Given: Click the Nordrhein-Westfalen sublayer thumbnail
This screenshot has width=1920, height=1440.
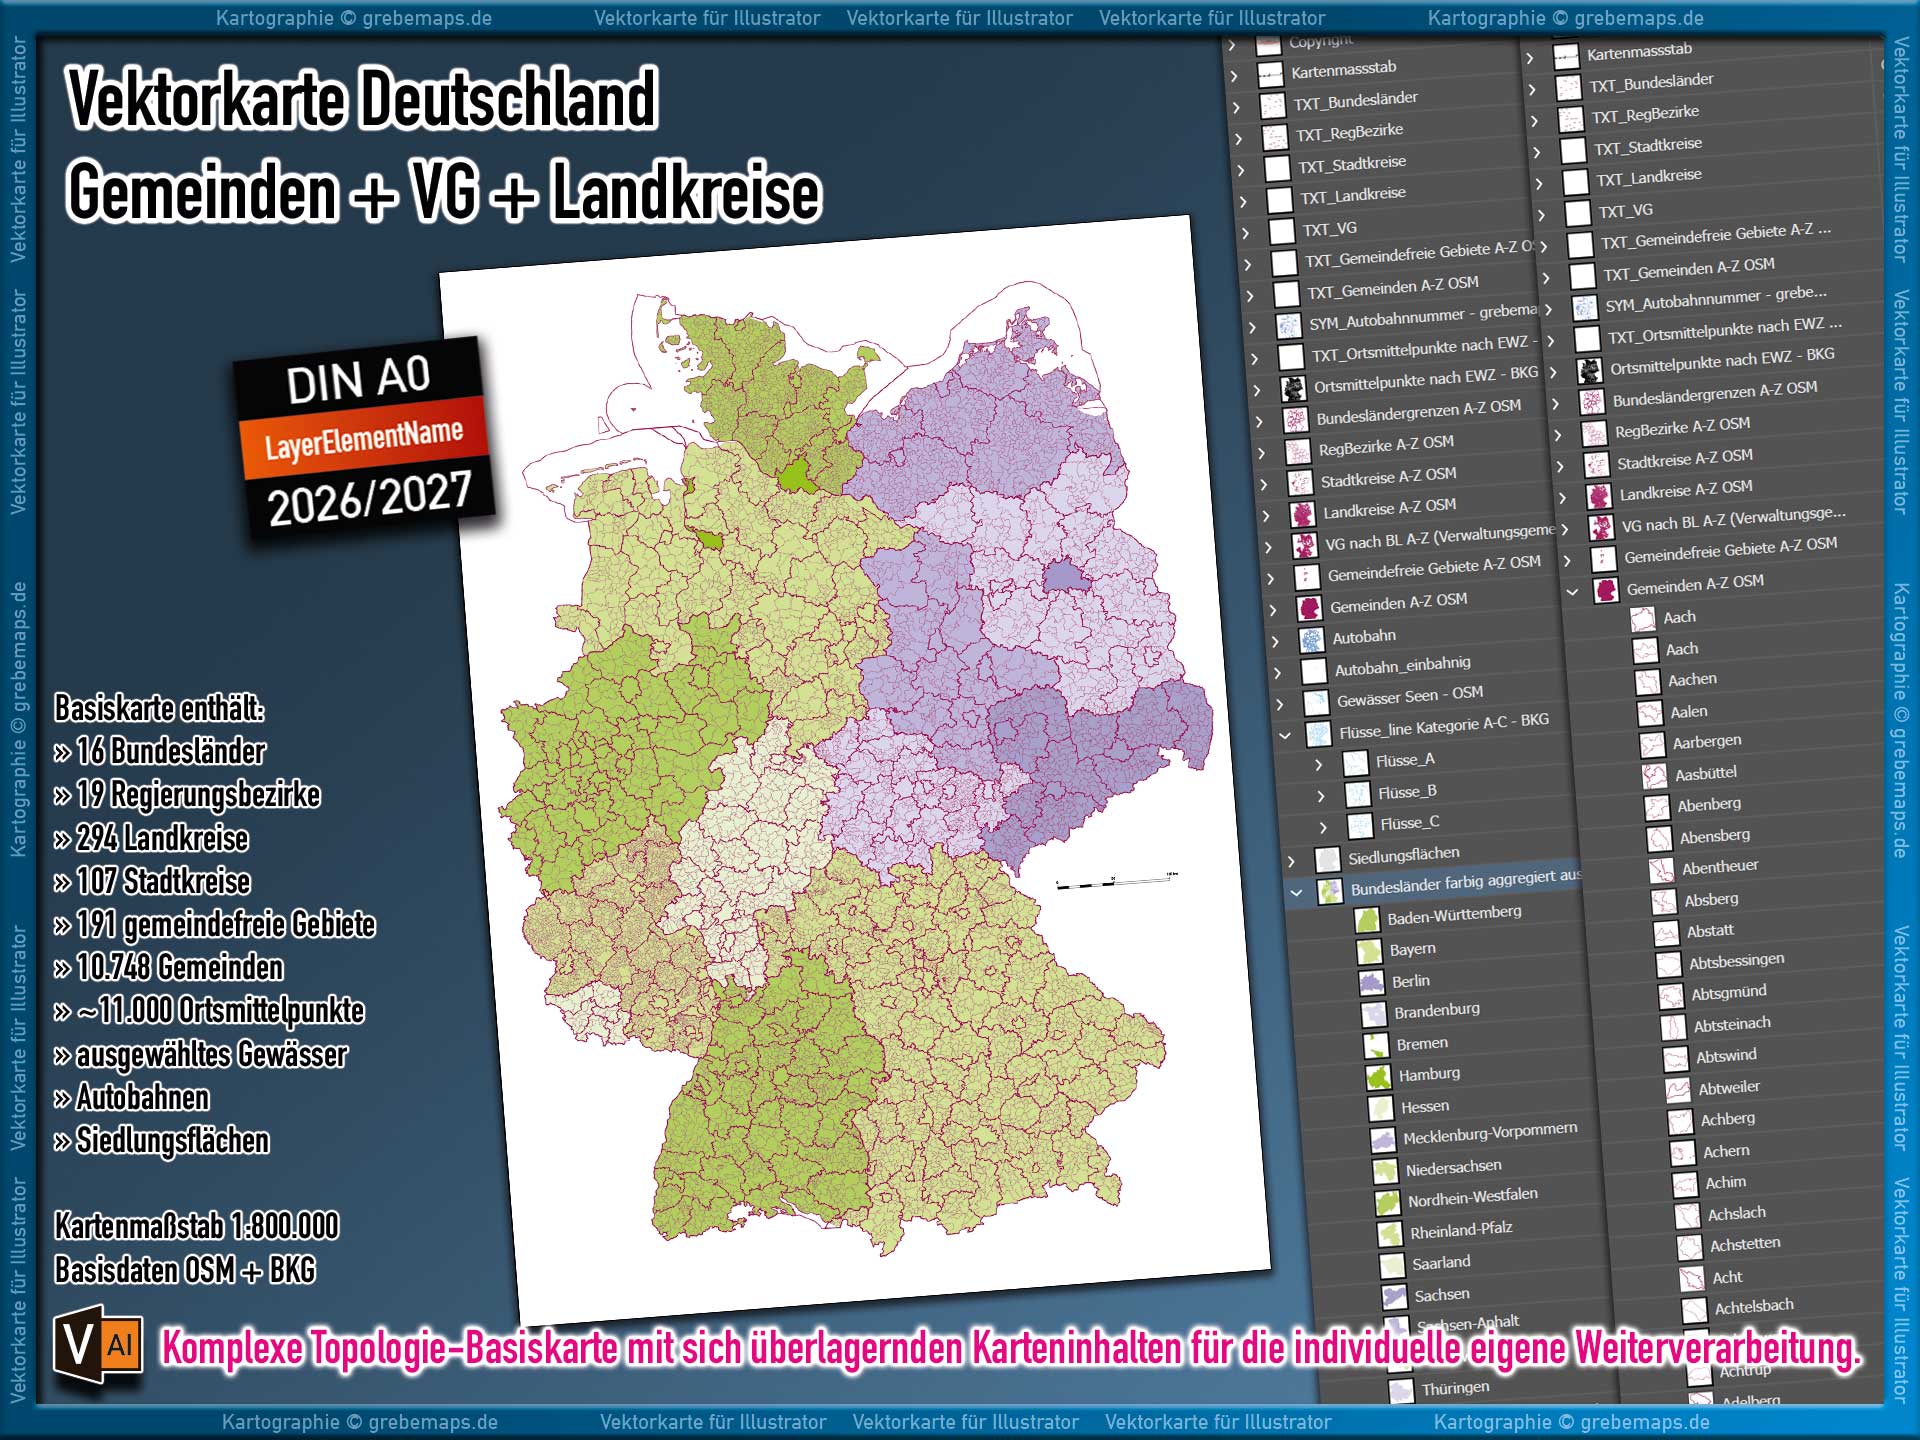Looking at the screenshot, I should (x=1388, y=1203).
